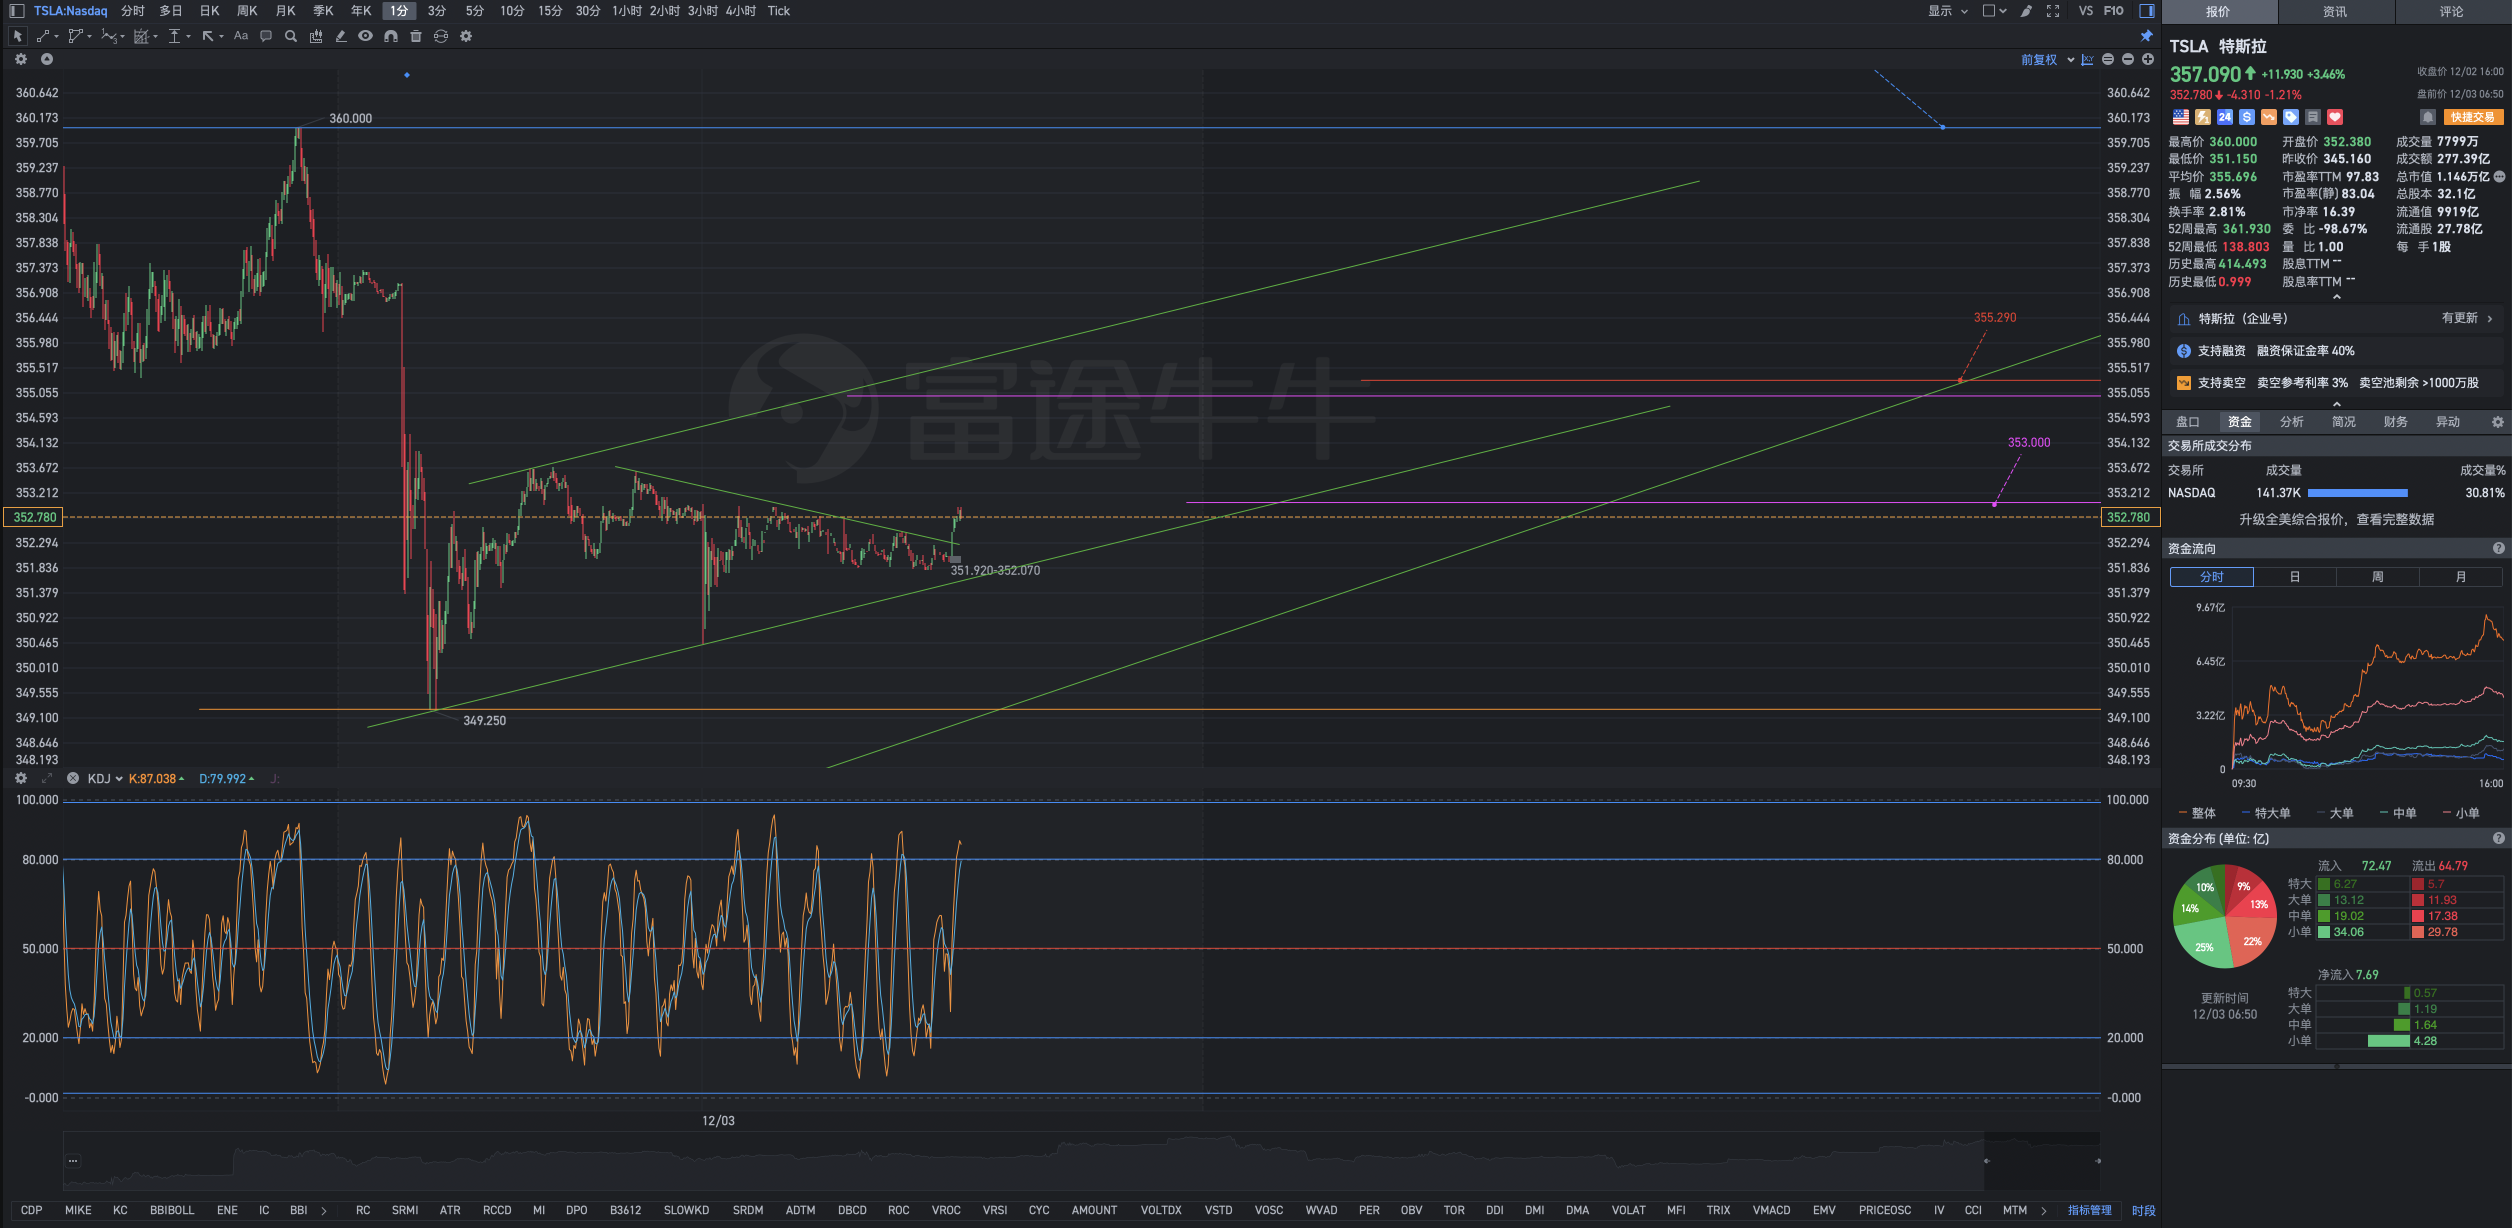Switch to the 分析 tab
This screenshot has width=2512, height=1228.
(2292, 422)
